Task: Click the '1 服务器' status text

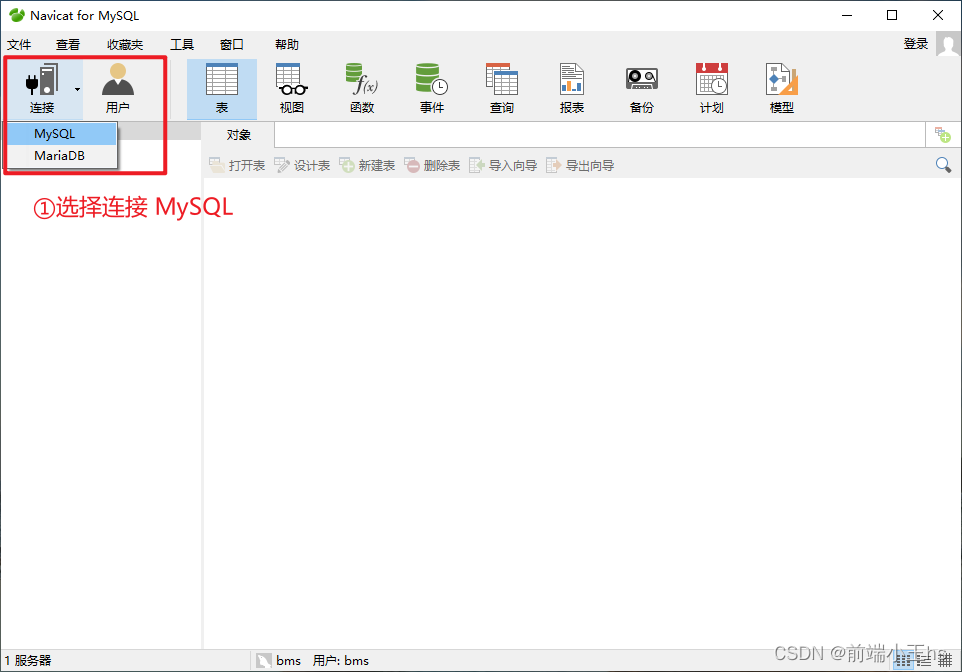Action: coord(28,661)
